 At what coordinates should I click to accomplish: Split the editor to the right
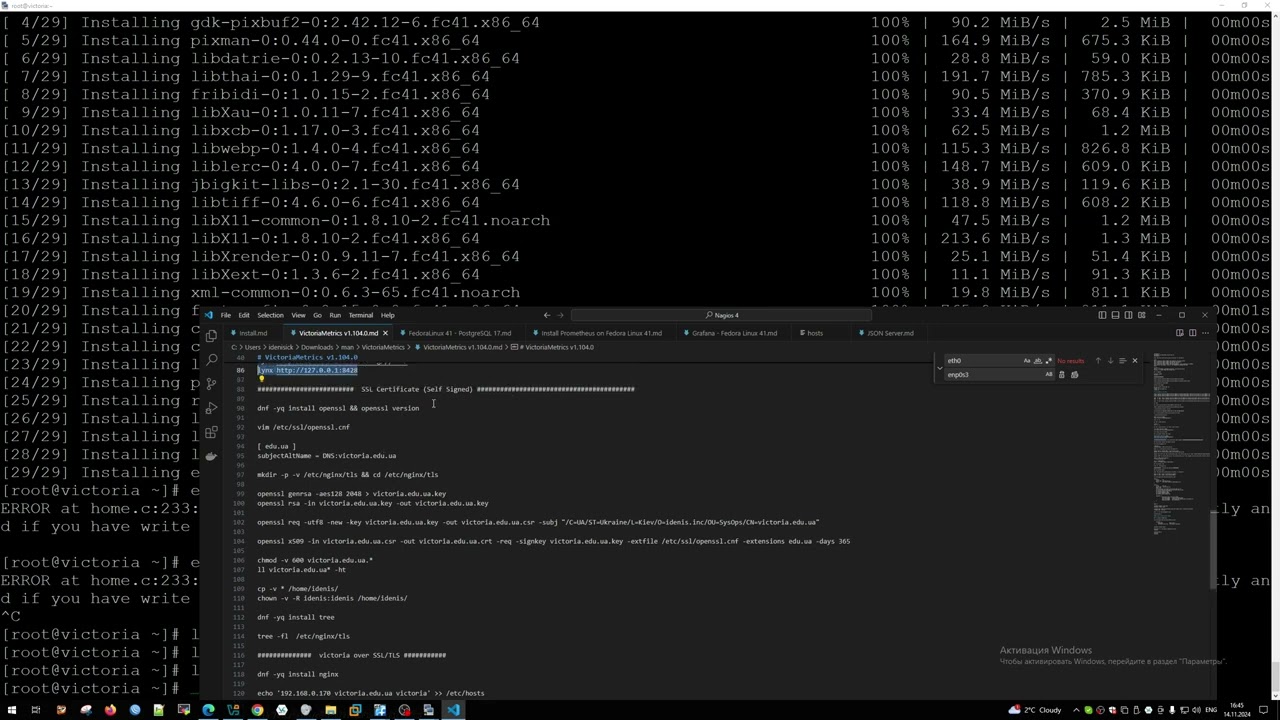(1193, 333)
